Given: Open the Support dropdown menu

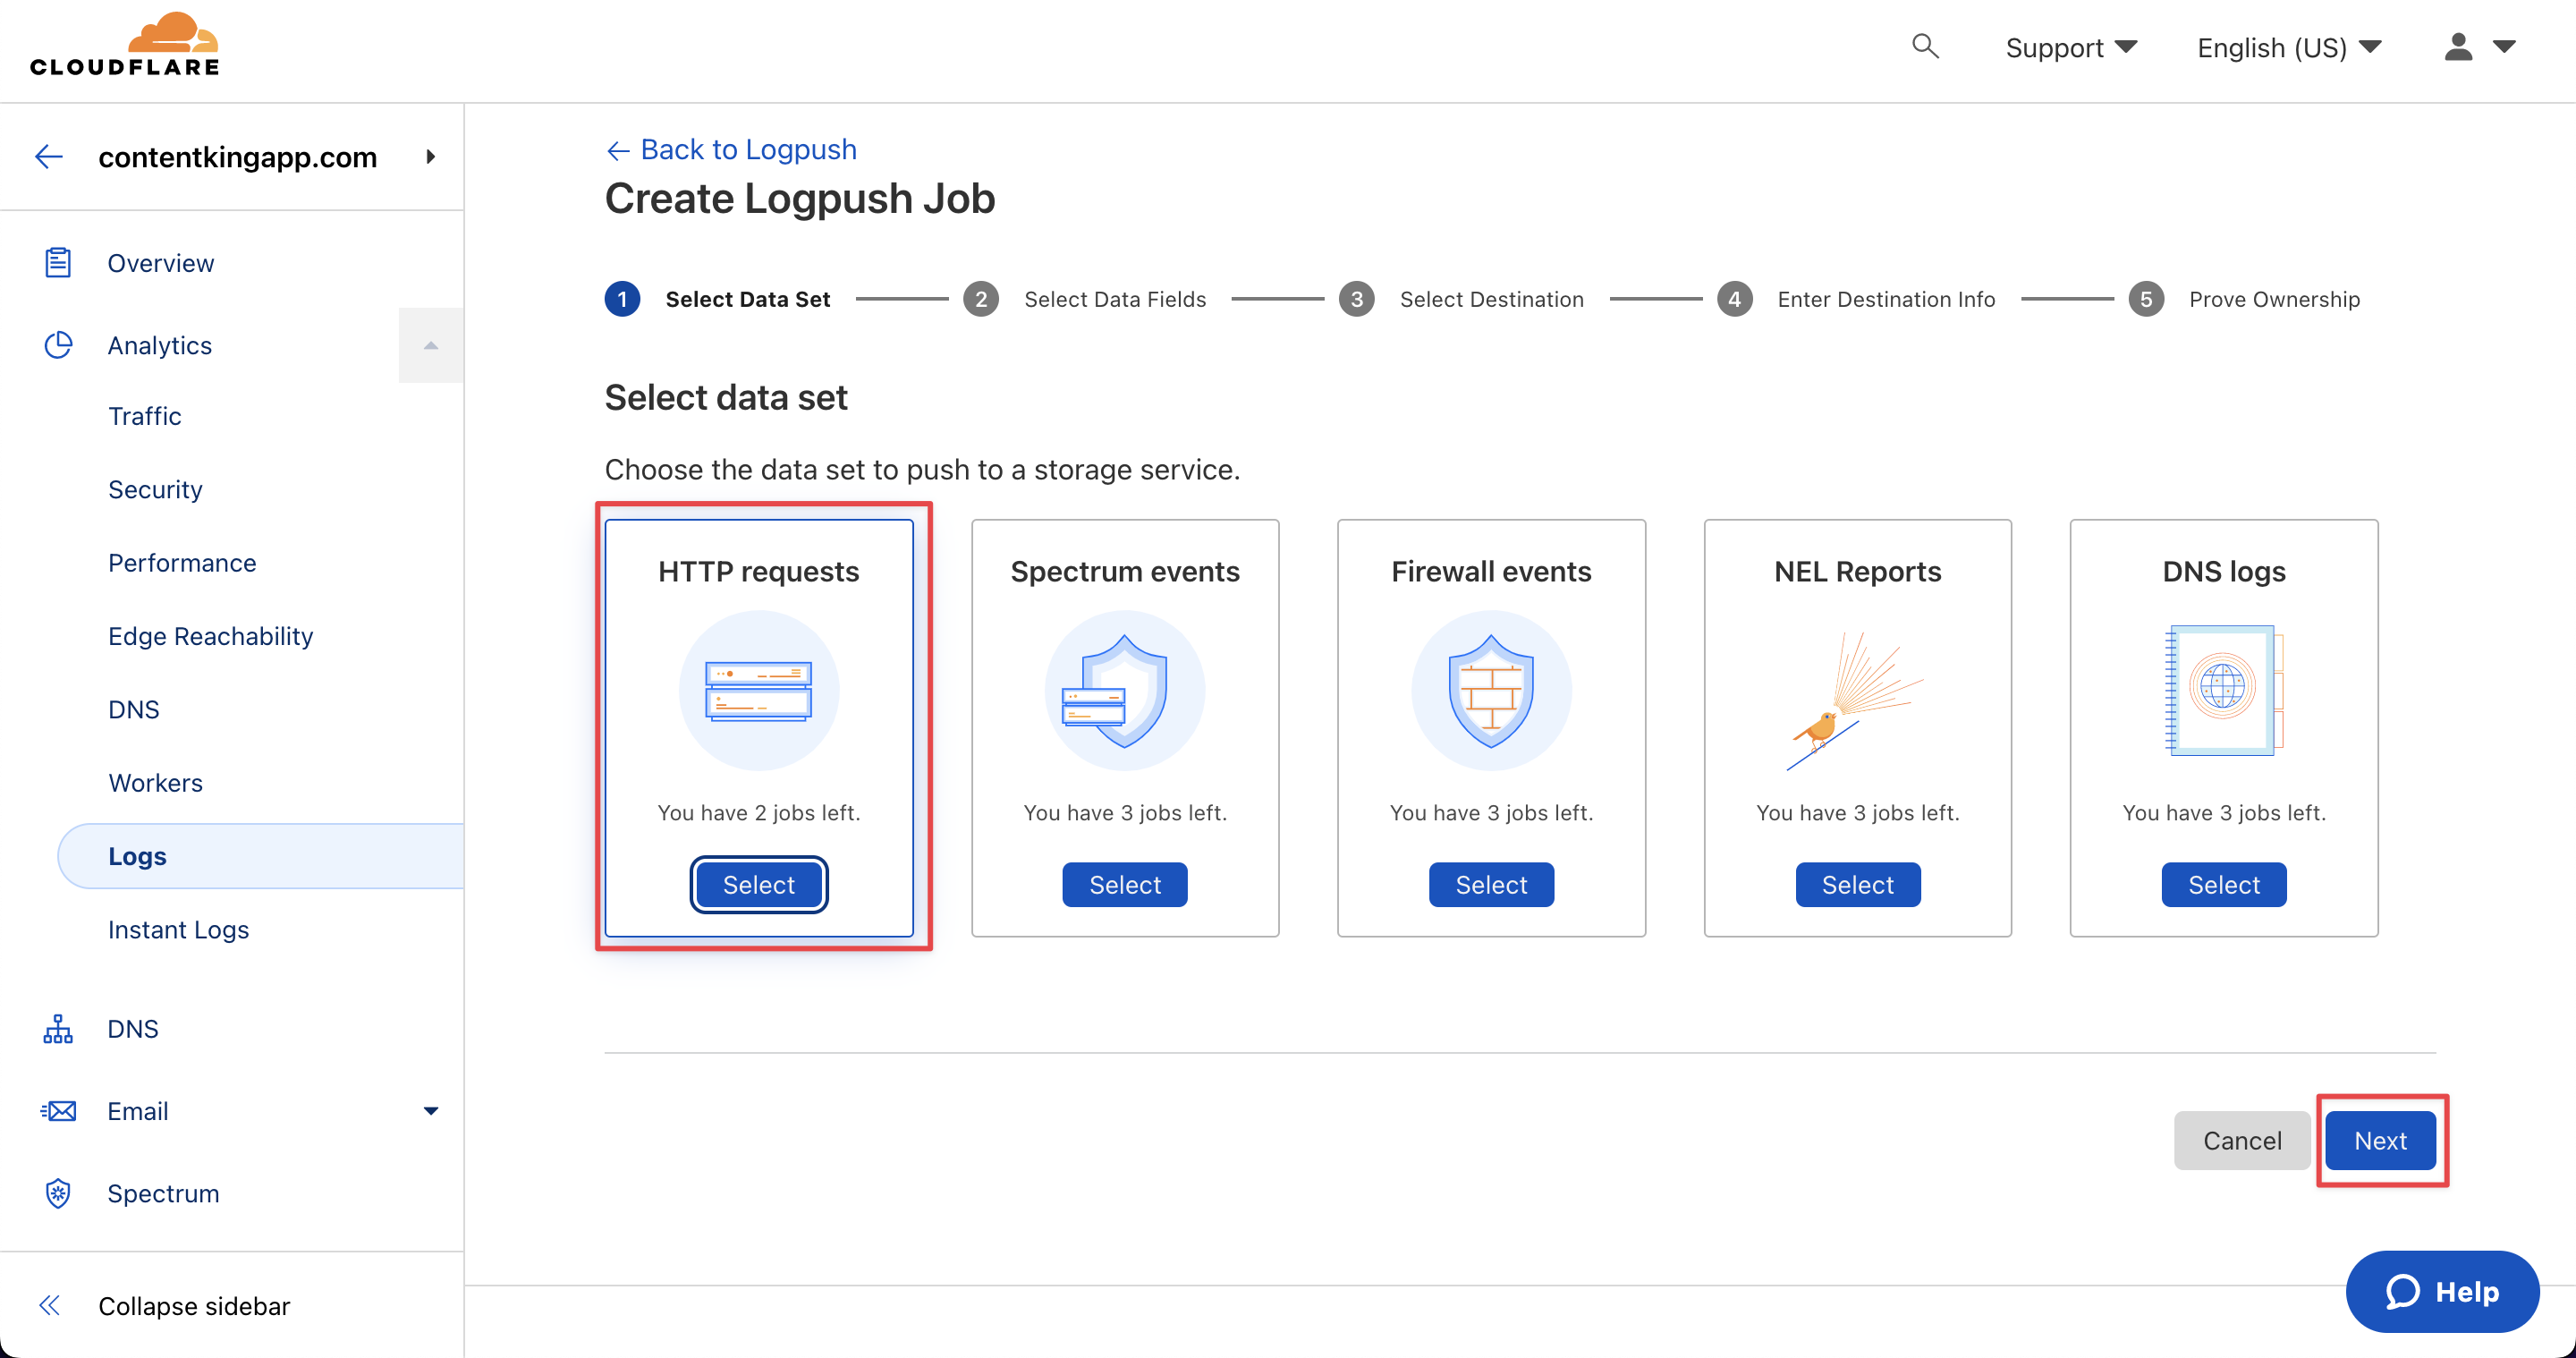Looking at the screenshot, I should [2071, 47].
